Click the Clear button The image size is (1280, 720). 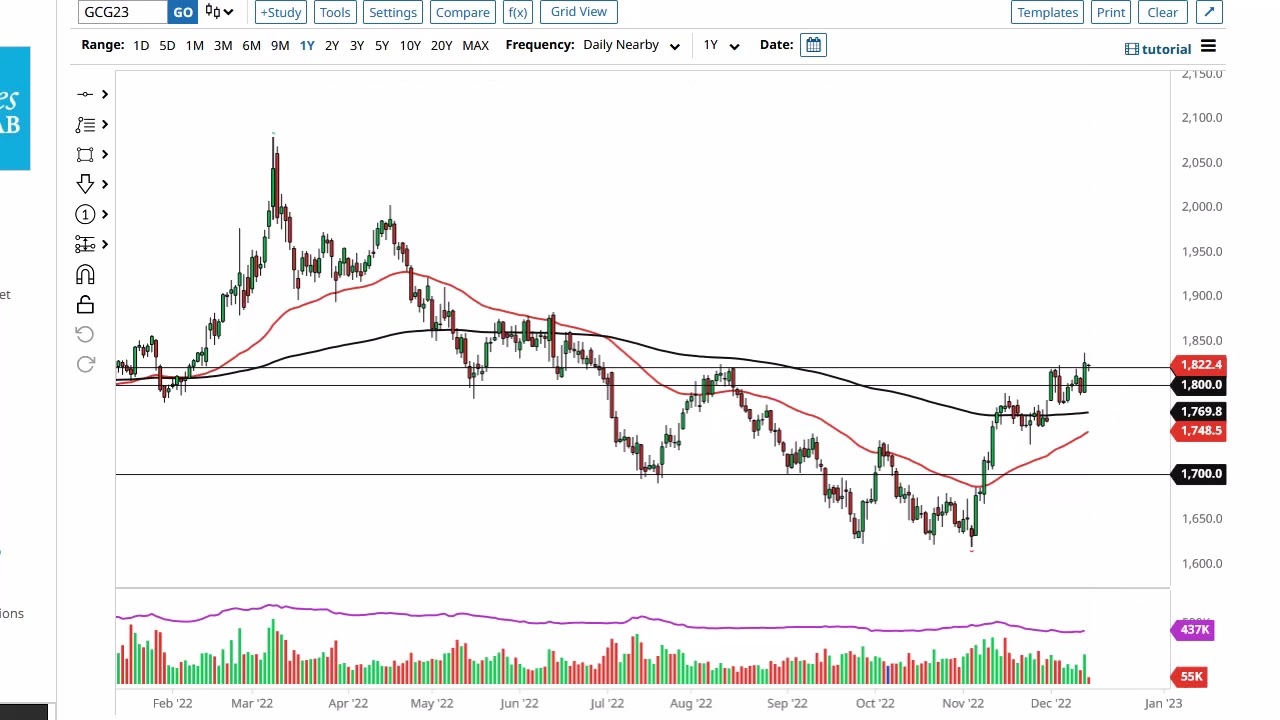1162,12
